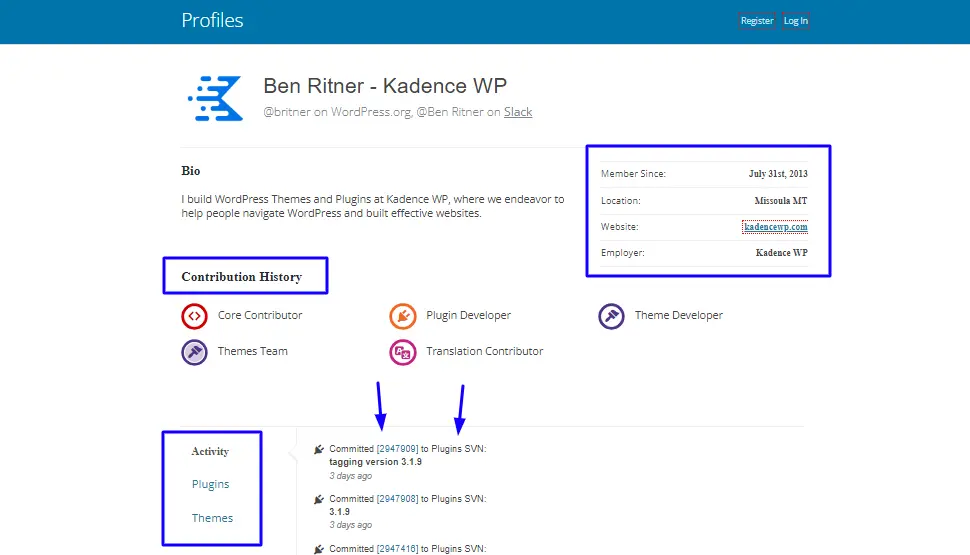Click plug icon beside commit 2947908

click(x=319, y=499)
